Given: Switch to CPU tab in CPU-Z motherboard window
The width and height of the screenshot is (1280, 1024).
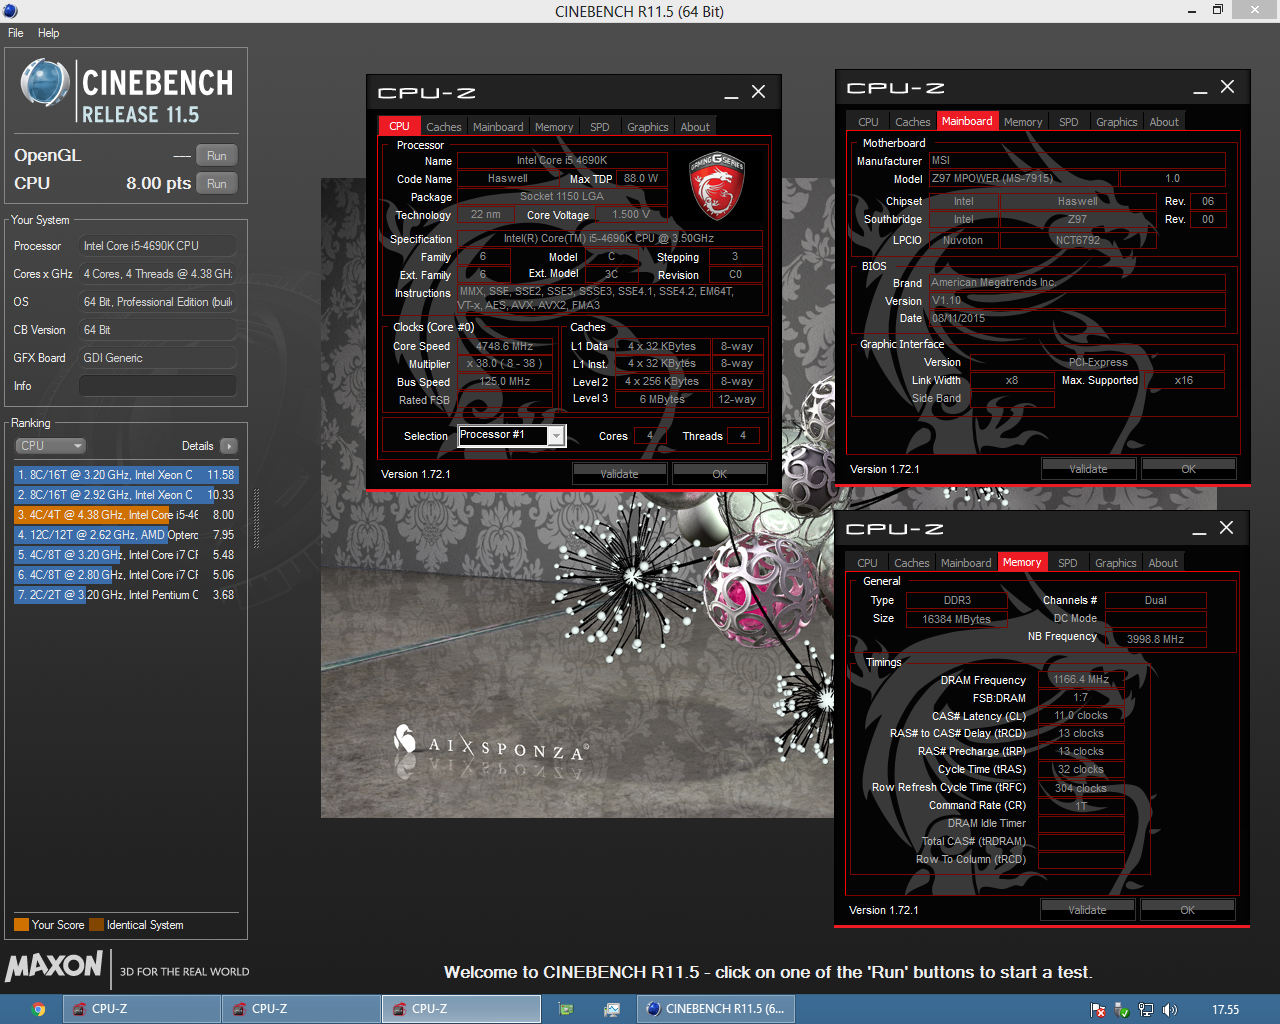Looking at the screenshot, I should coord(868,122).
